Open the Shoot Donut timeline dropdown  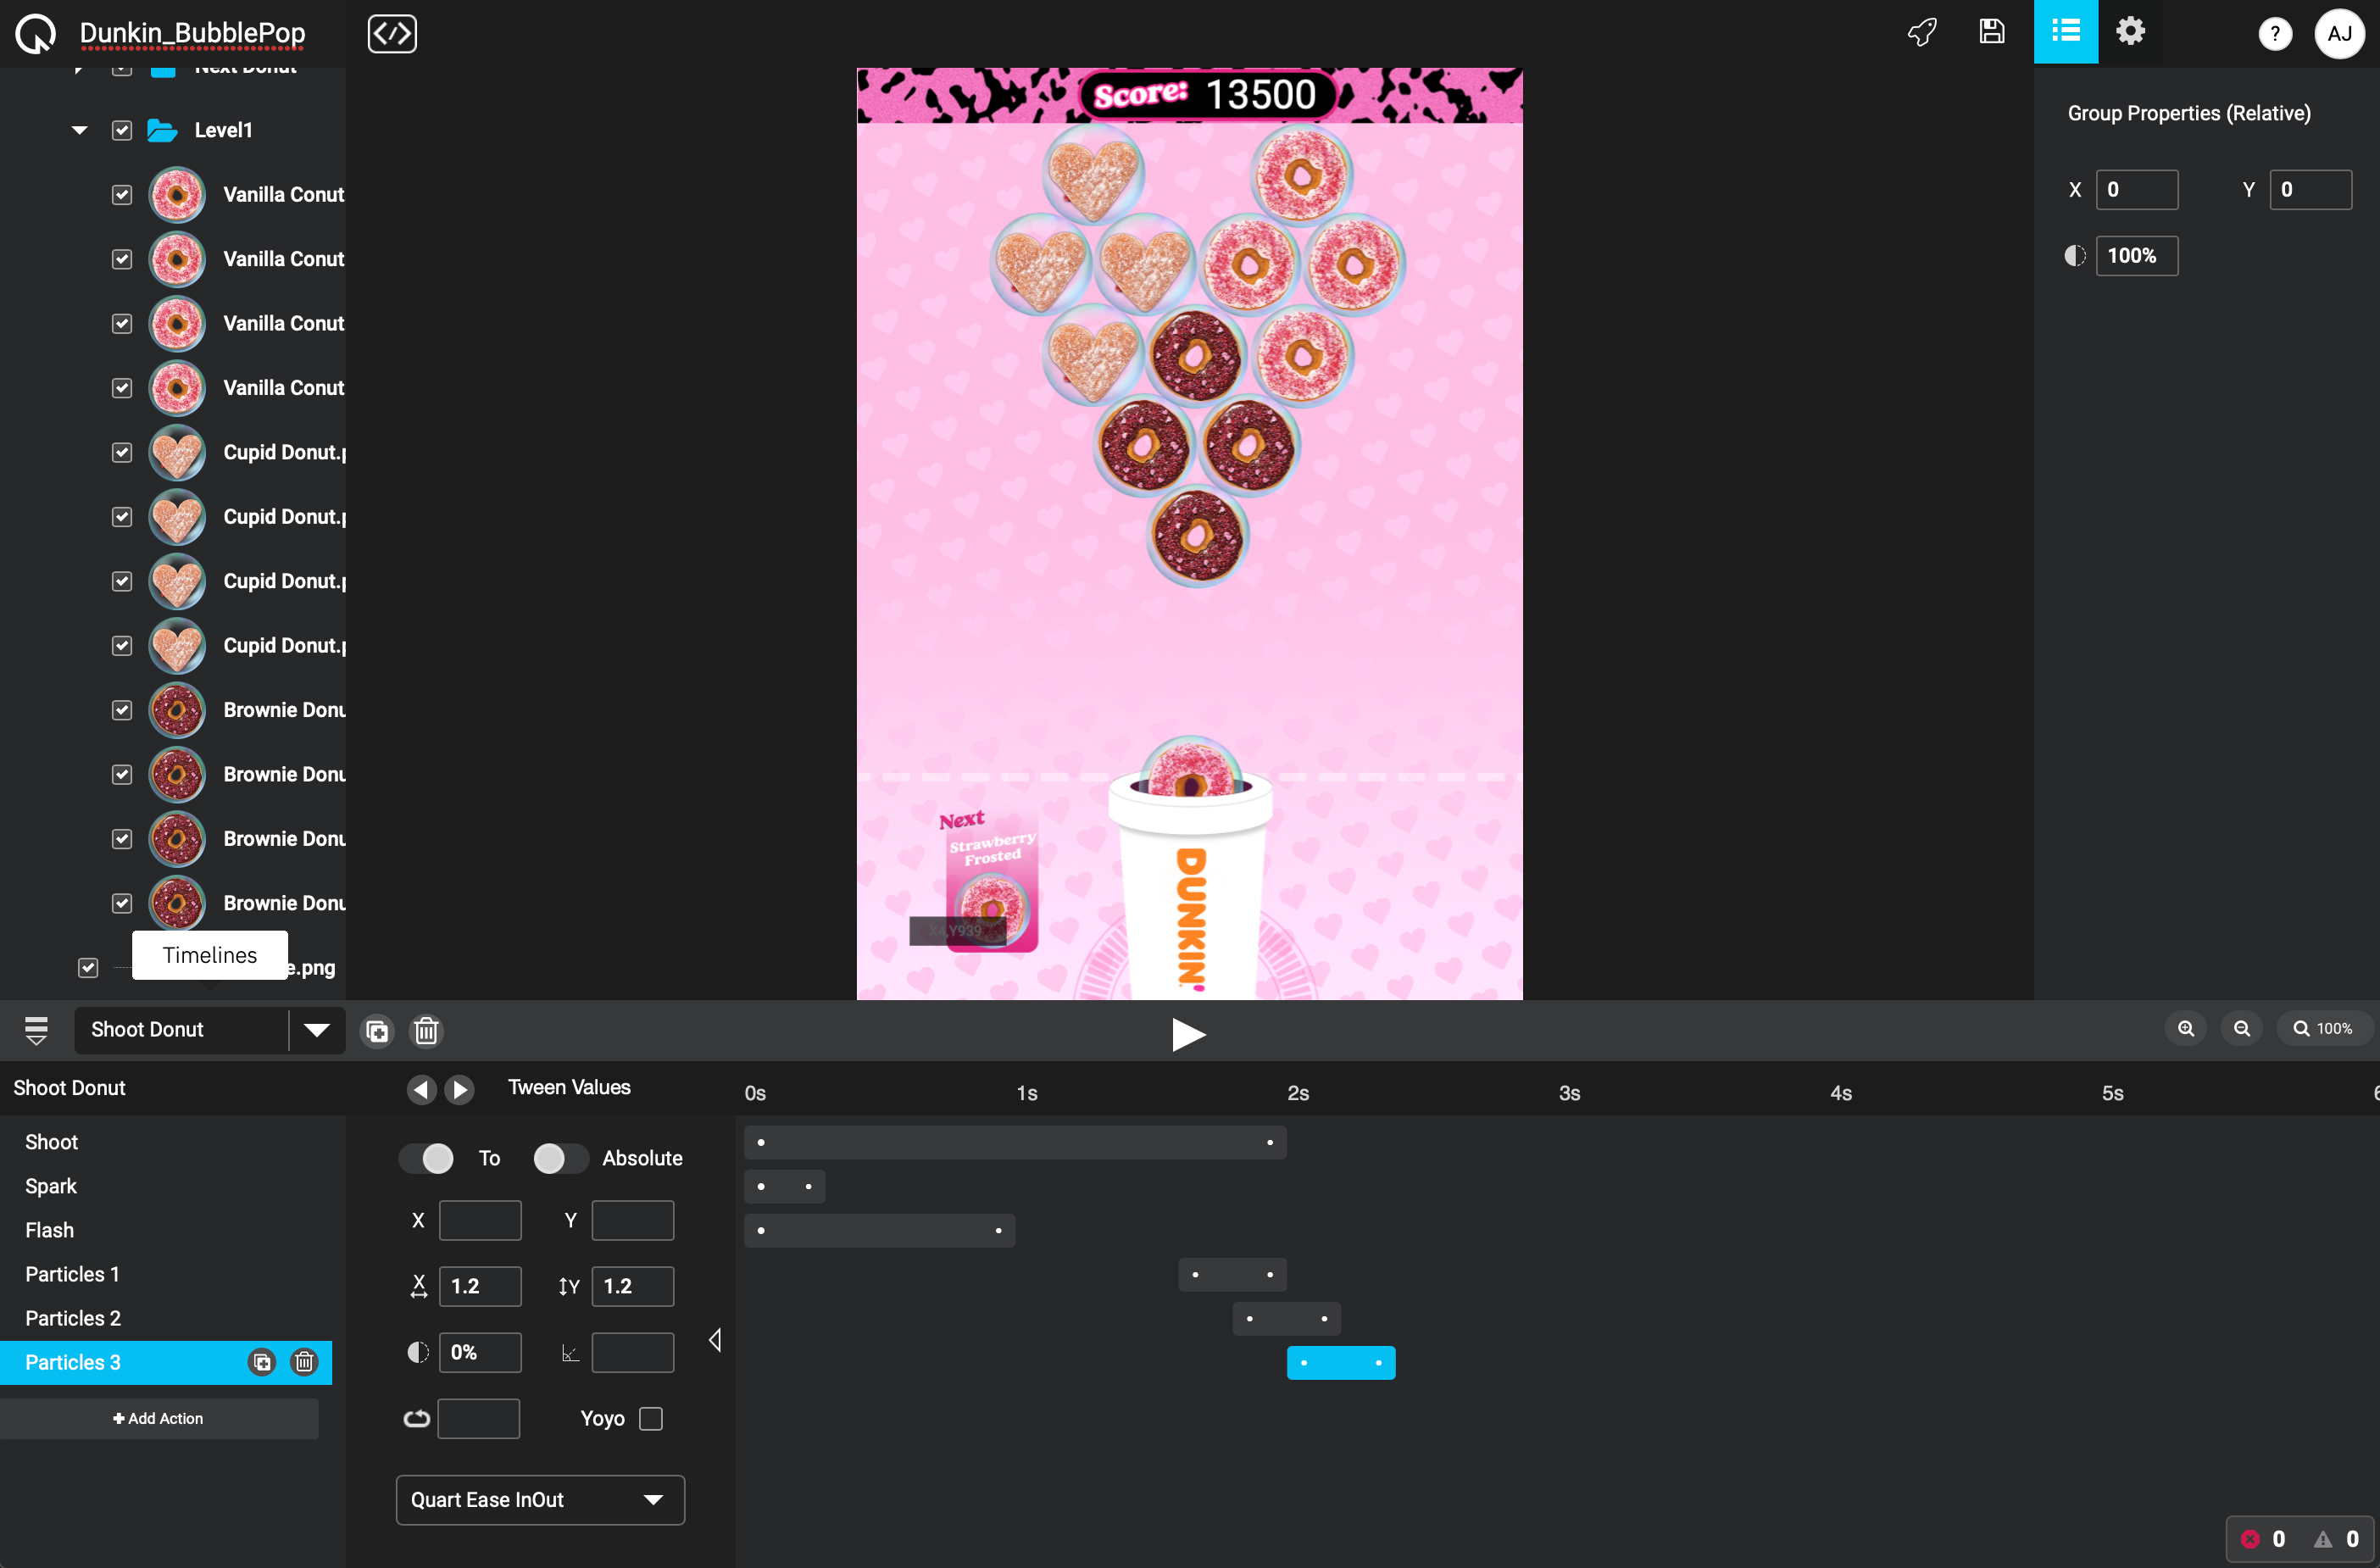pos(316,1030)
